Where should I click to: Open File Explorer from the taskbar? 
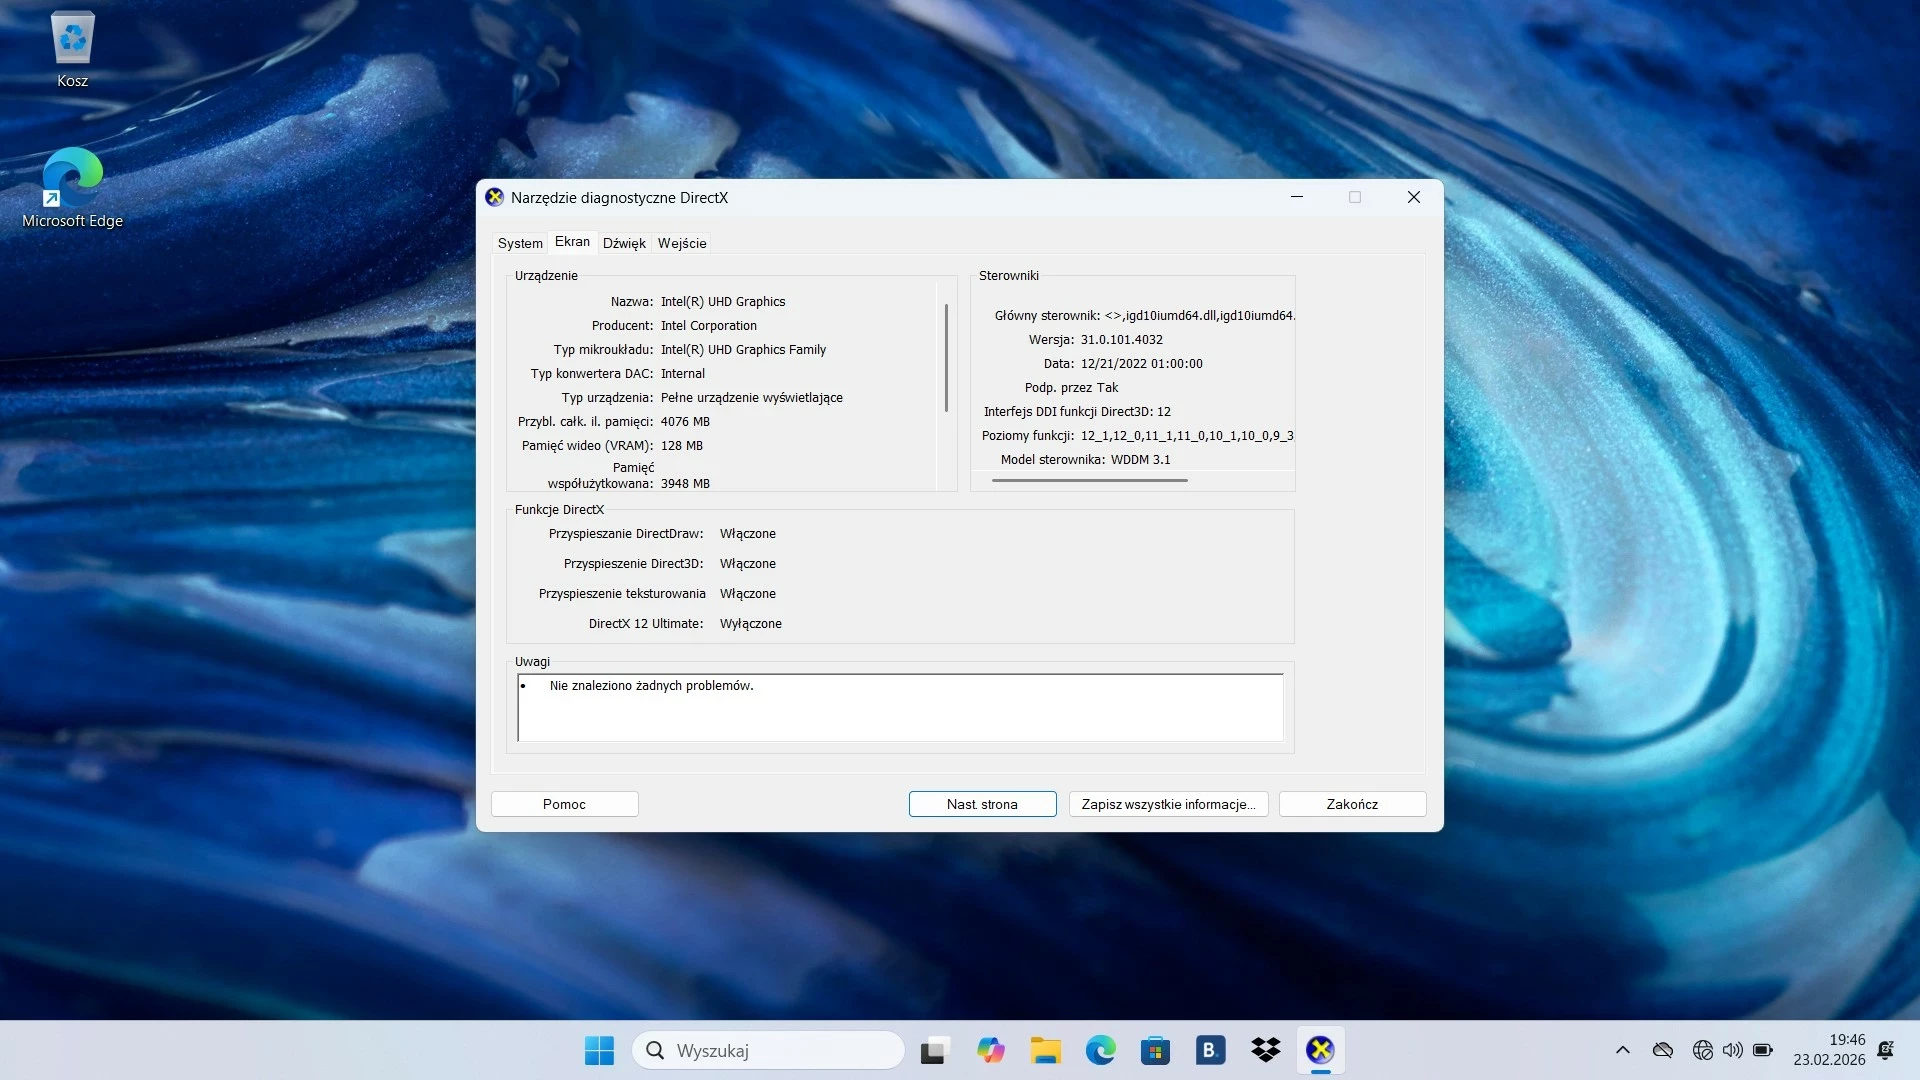pyautogui.click(x=1045, y=1050)
